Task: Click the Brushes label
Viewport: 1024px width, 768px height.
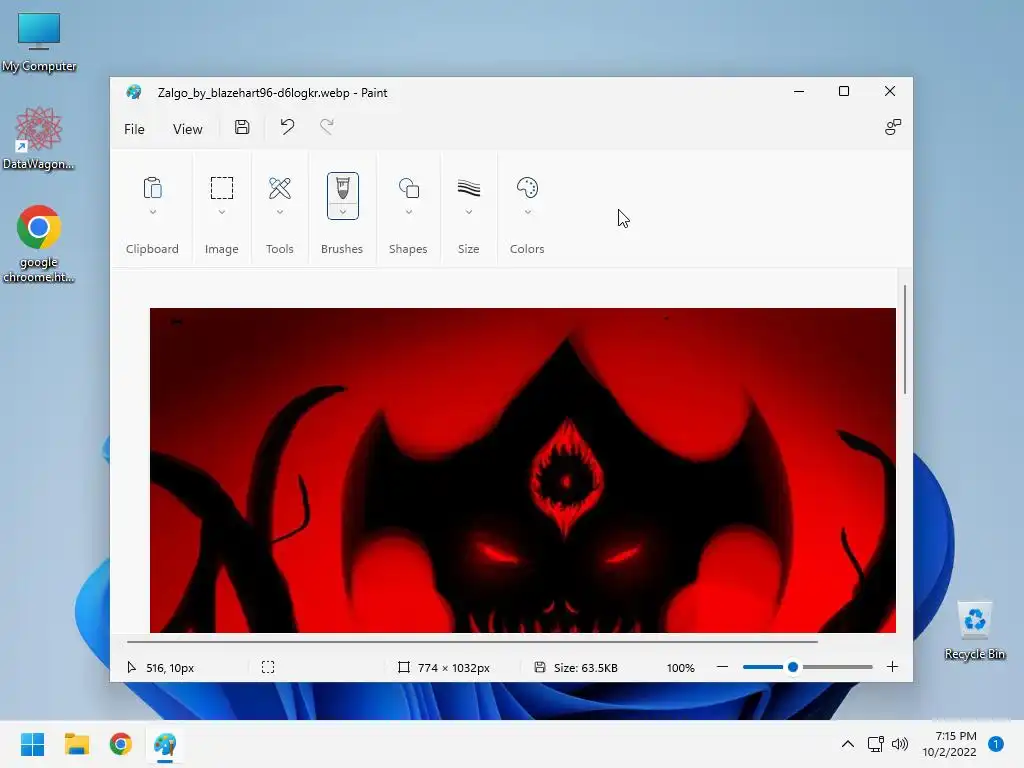Action: [x=342, y=249]
